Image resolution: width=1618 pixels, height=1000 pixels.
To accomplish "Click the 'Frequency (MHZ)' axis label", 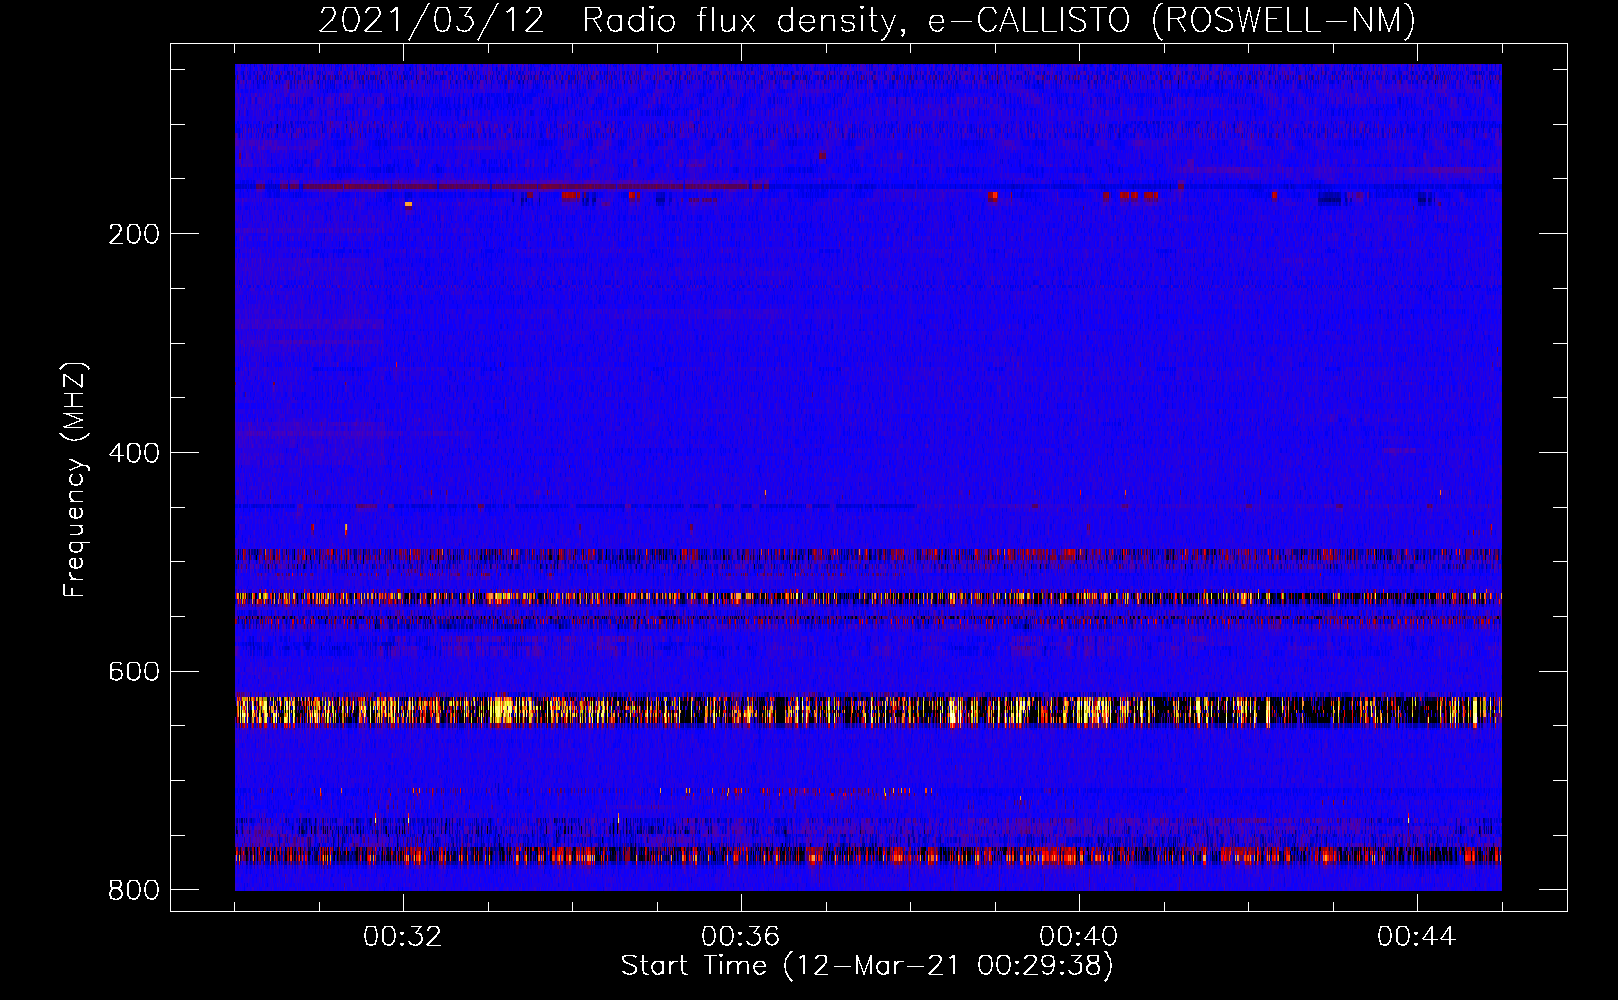I will click(75, 480).
